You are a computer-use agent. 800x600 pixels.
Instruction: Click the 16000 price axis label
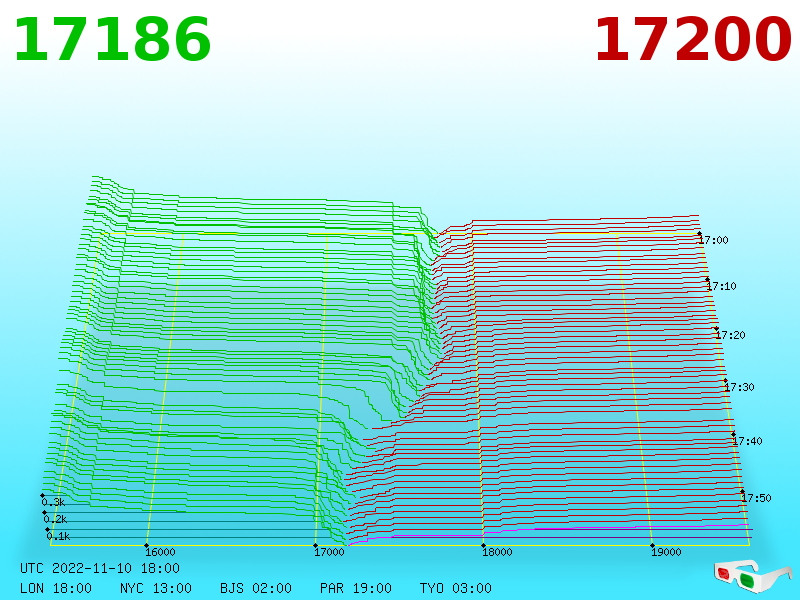click(x=160, y=552)
